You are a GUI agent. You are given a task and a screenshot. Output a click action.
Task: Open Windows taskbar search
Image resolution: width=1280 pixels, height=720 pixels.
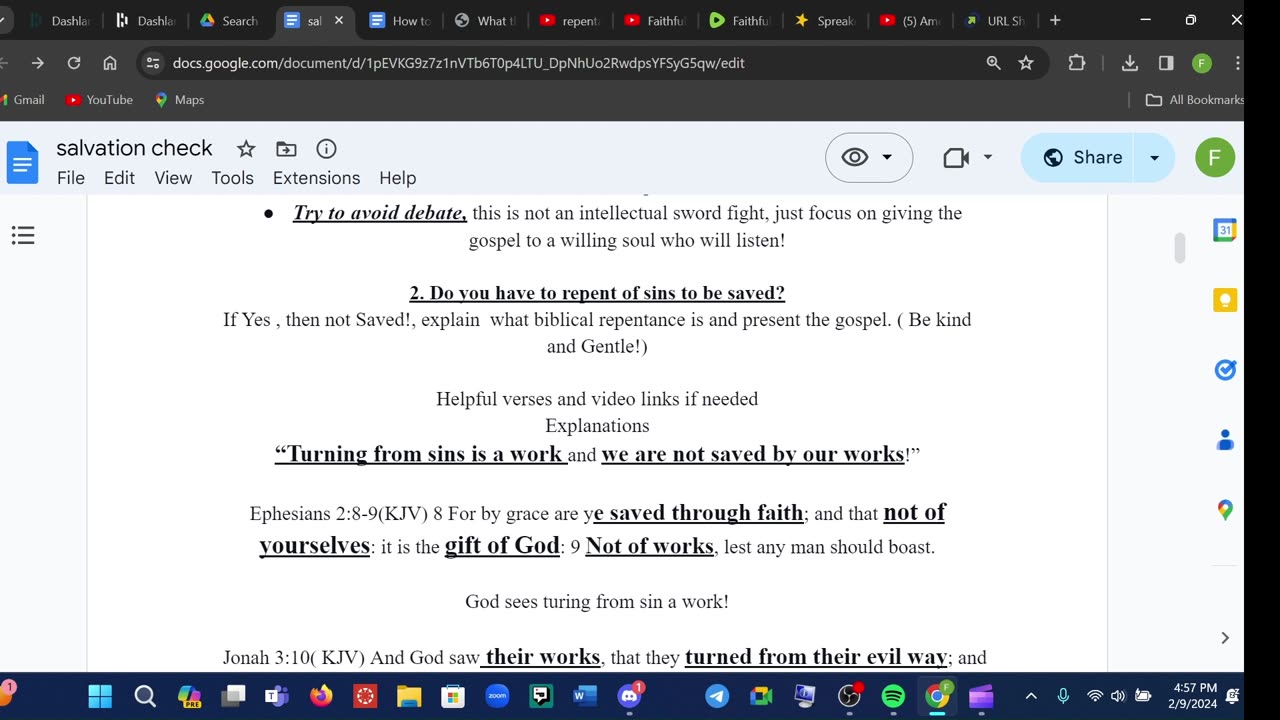[145, 696]
